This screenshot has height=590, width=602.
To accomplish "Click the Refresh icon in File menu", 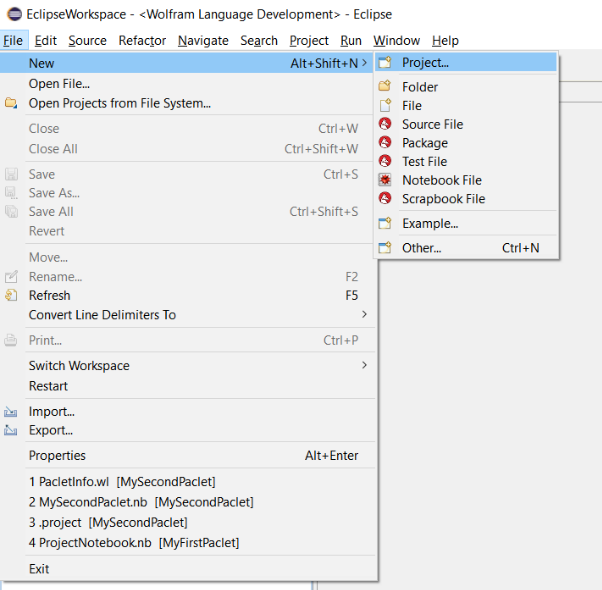I will point(12,295).
